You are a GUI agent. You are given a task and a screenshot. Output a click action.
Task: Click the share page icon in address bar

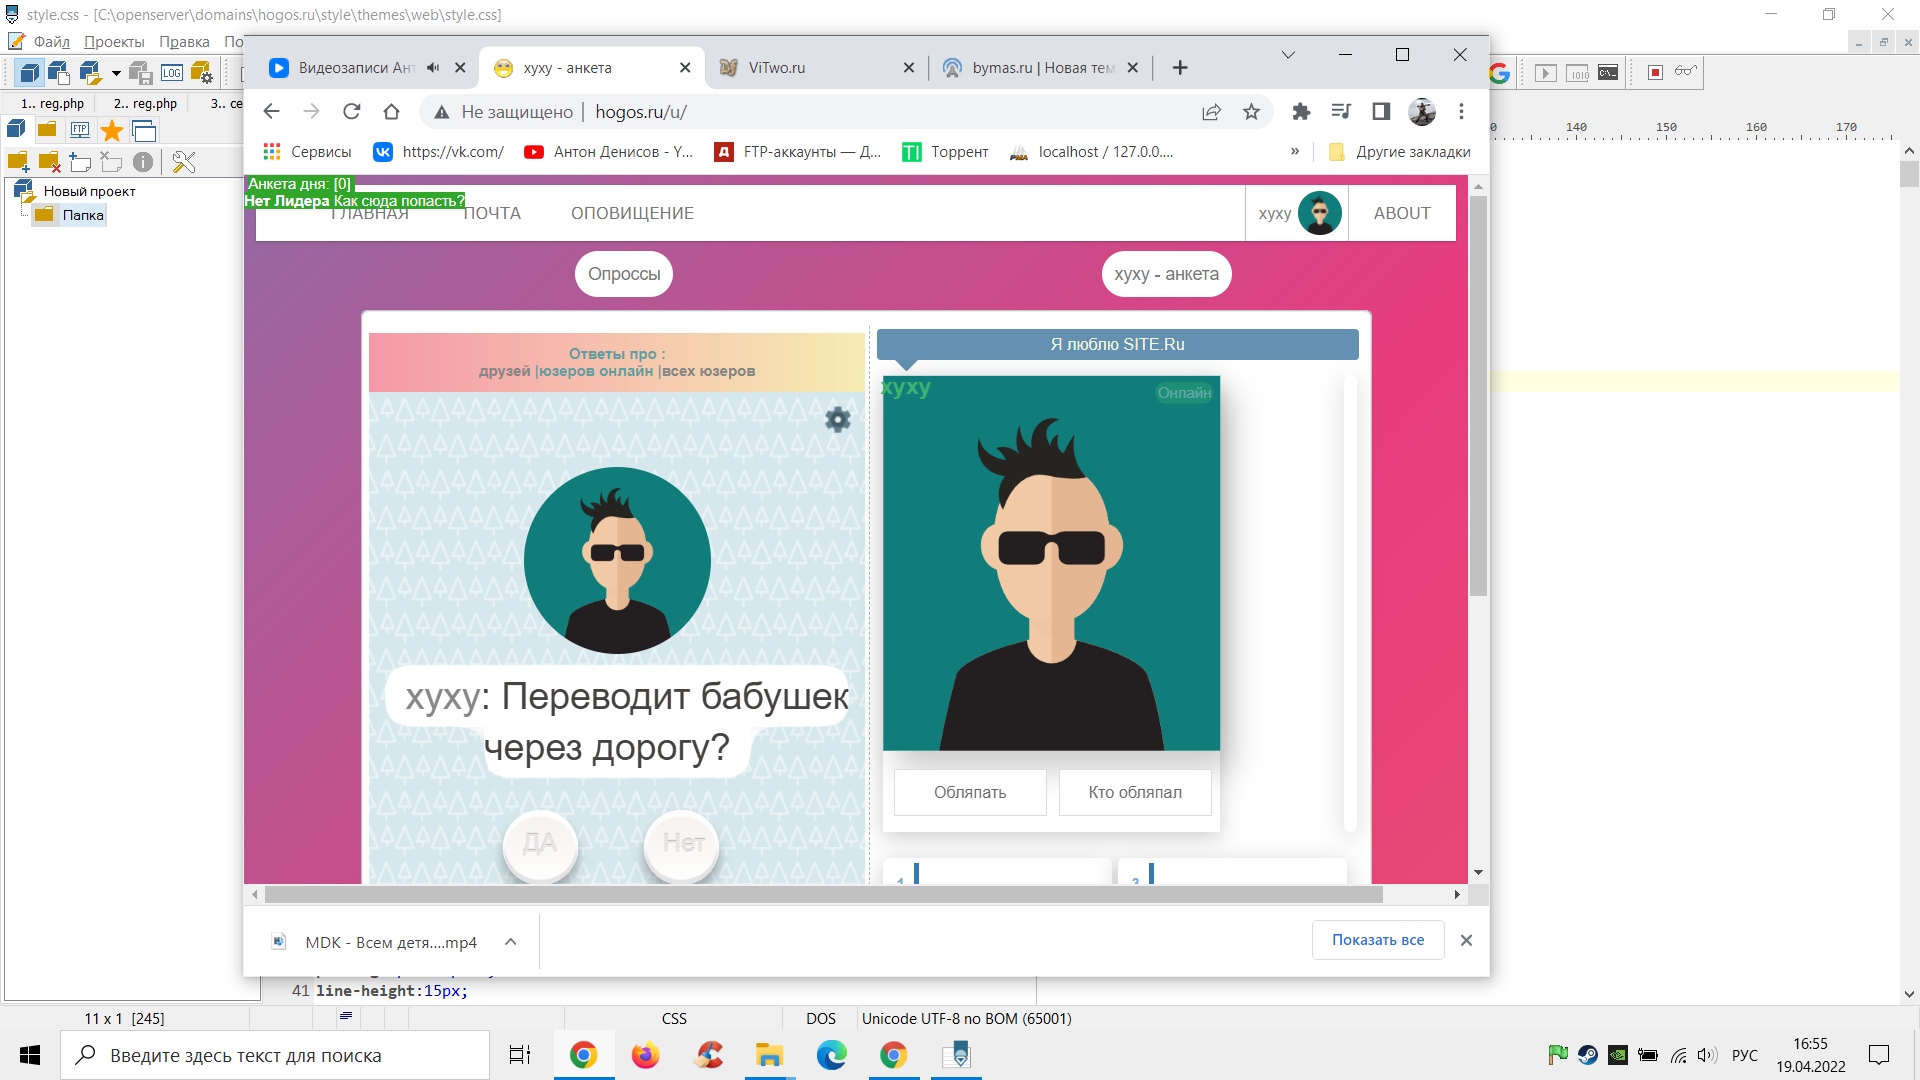tap(1211, 112)
